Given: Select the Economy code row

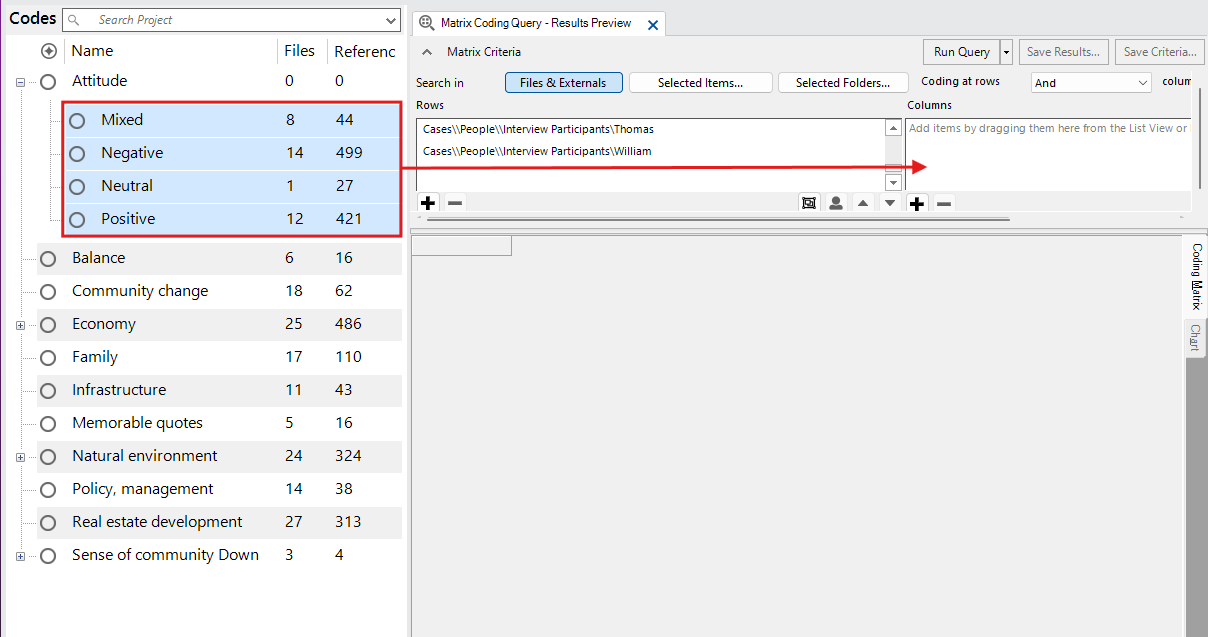Looking at the screenshot, I should (x=219, y=324).
